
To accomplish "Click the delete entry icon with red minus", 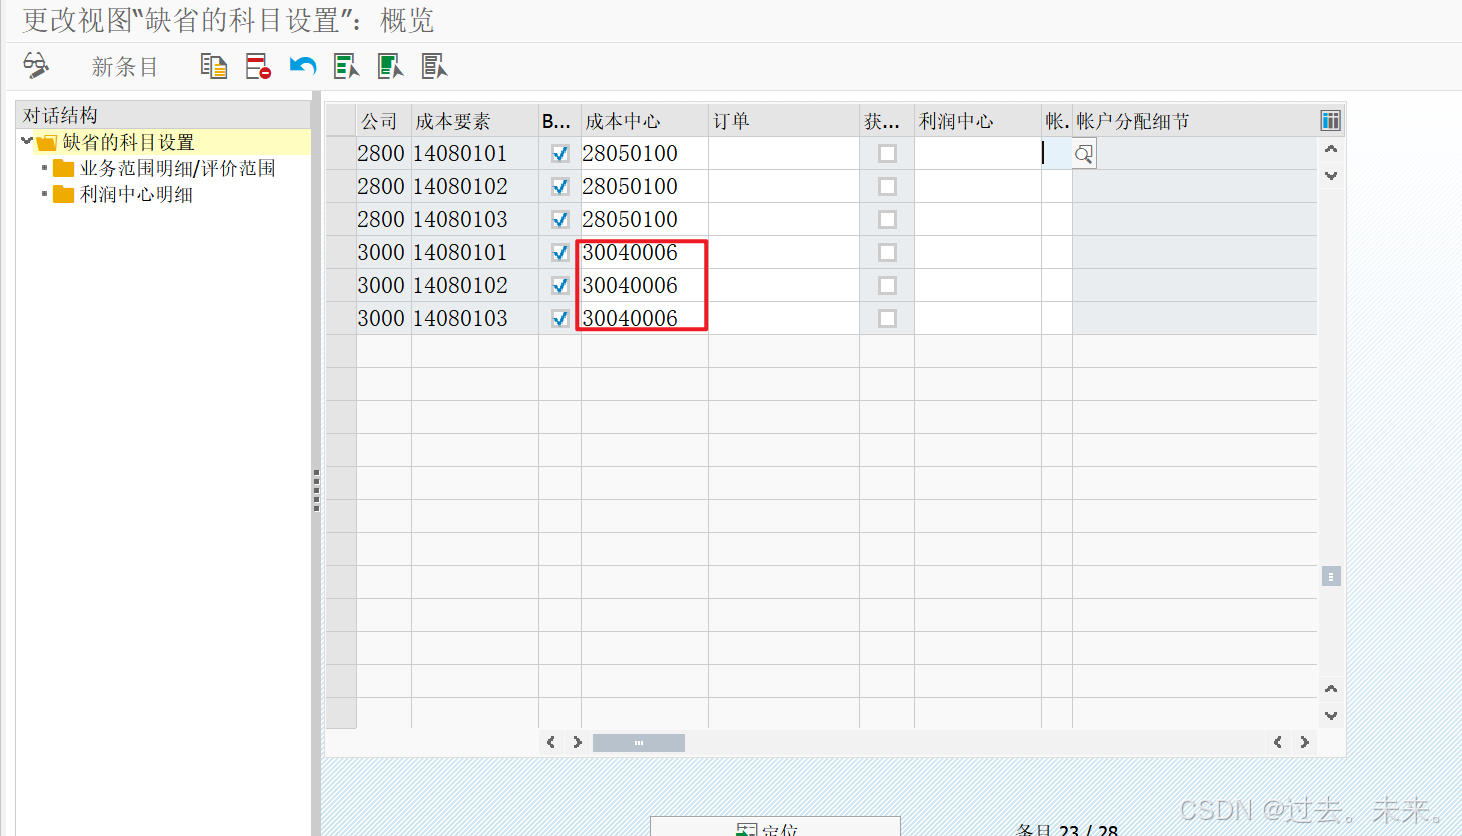I will tap(258, 66).
